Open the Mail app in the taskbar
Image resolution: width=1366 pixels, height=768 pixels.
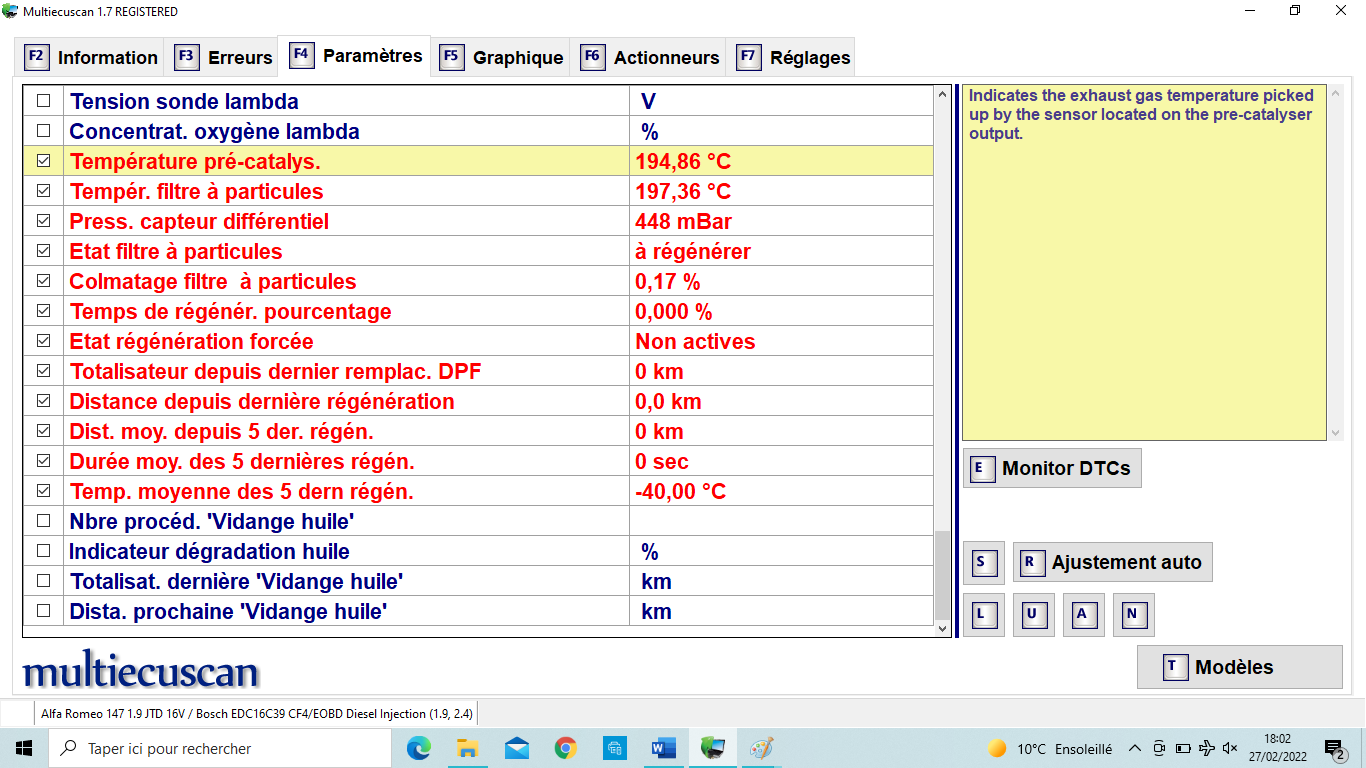tap(516, 748)
